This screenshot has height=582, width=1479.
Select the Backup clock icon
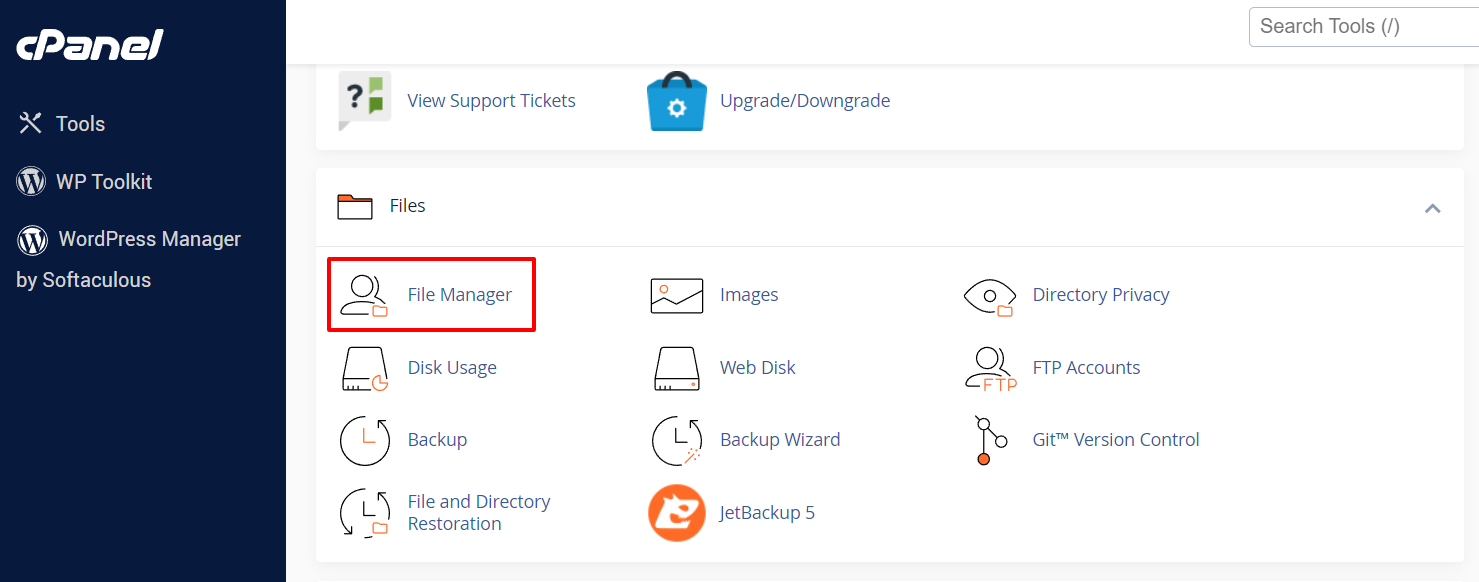tap(365, 440)
